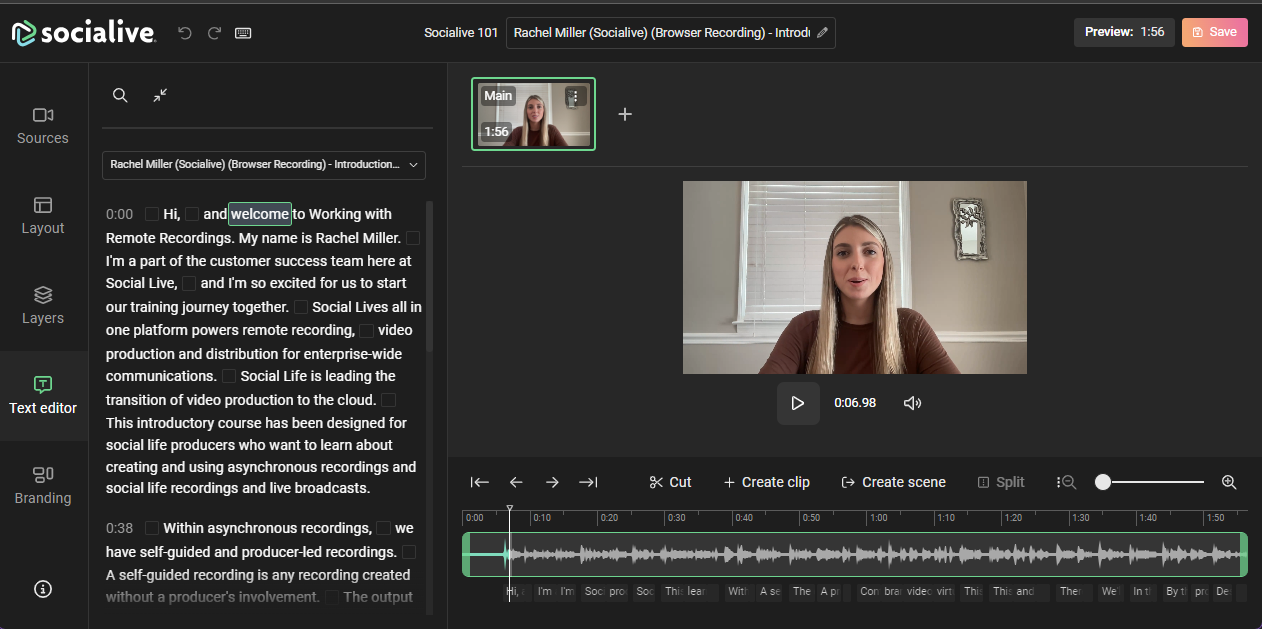Click Create clip

(x=766, y=482)
